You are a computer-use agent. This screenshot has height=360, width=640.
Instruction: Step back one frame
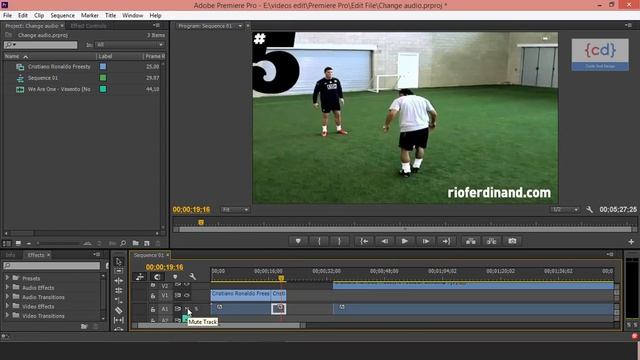click(x=384, y=241)
